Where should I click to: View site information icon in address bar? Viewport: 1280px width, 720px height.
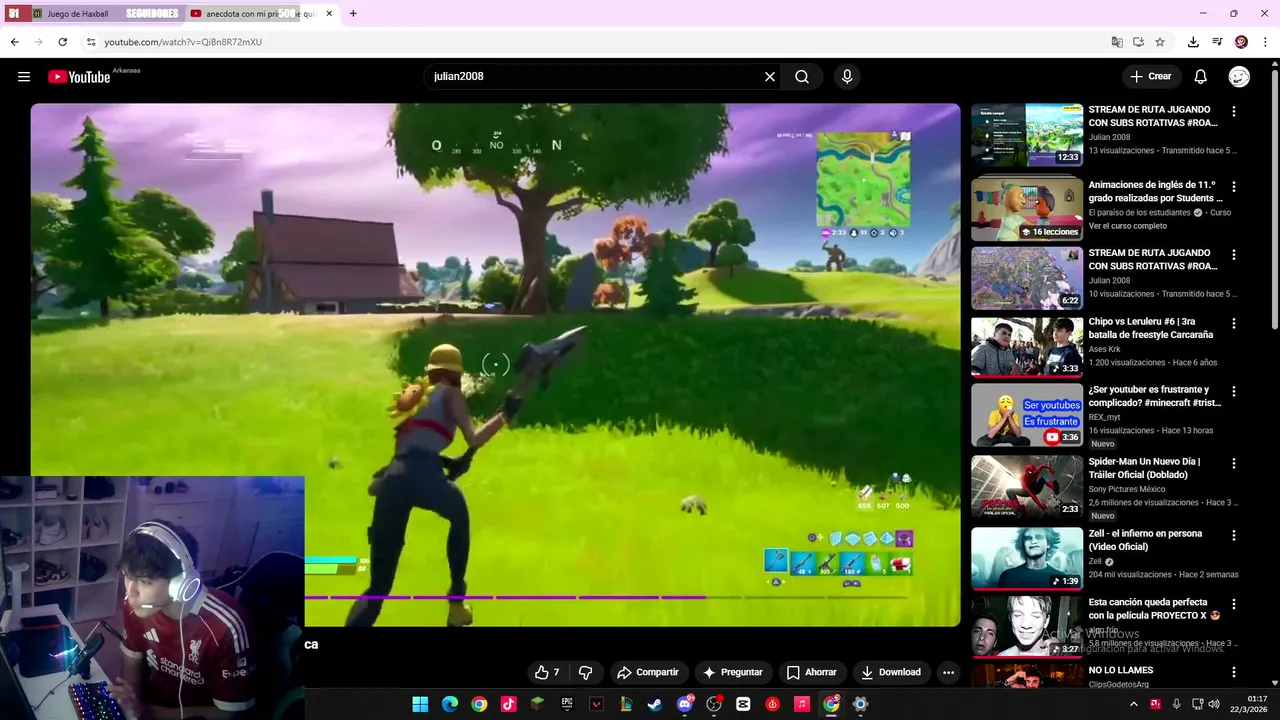[x=91, y=42]
